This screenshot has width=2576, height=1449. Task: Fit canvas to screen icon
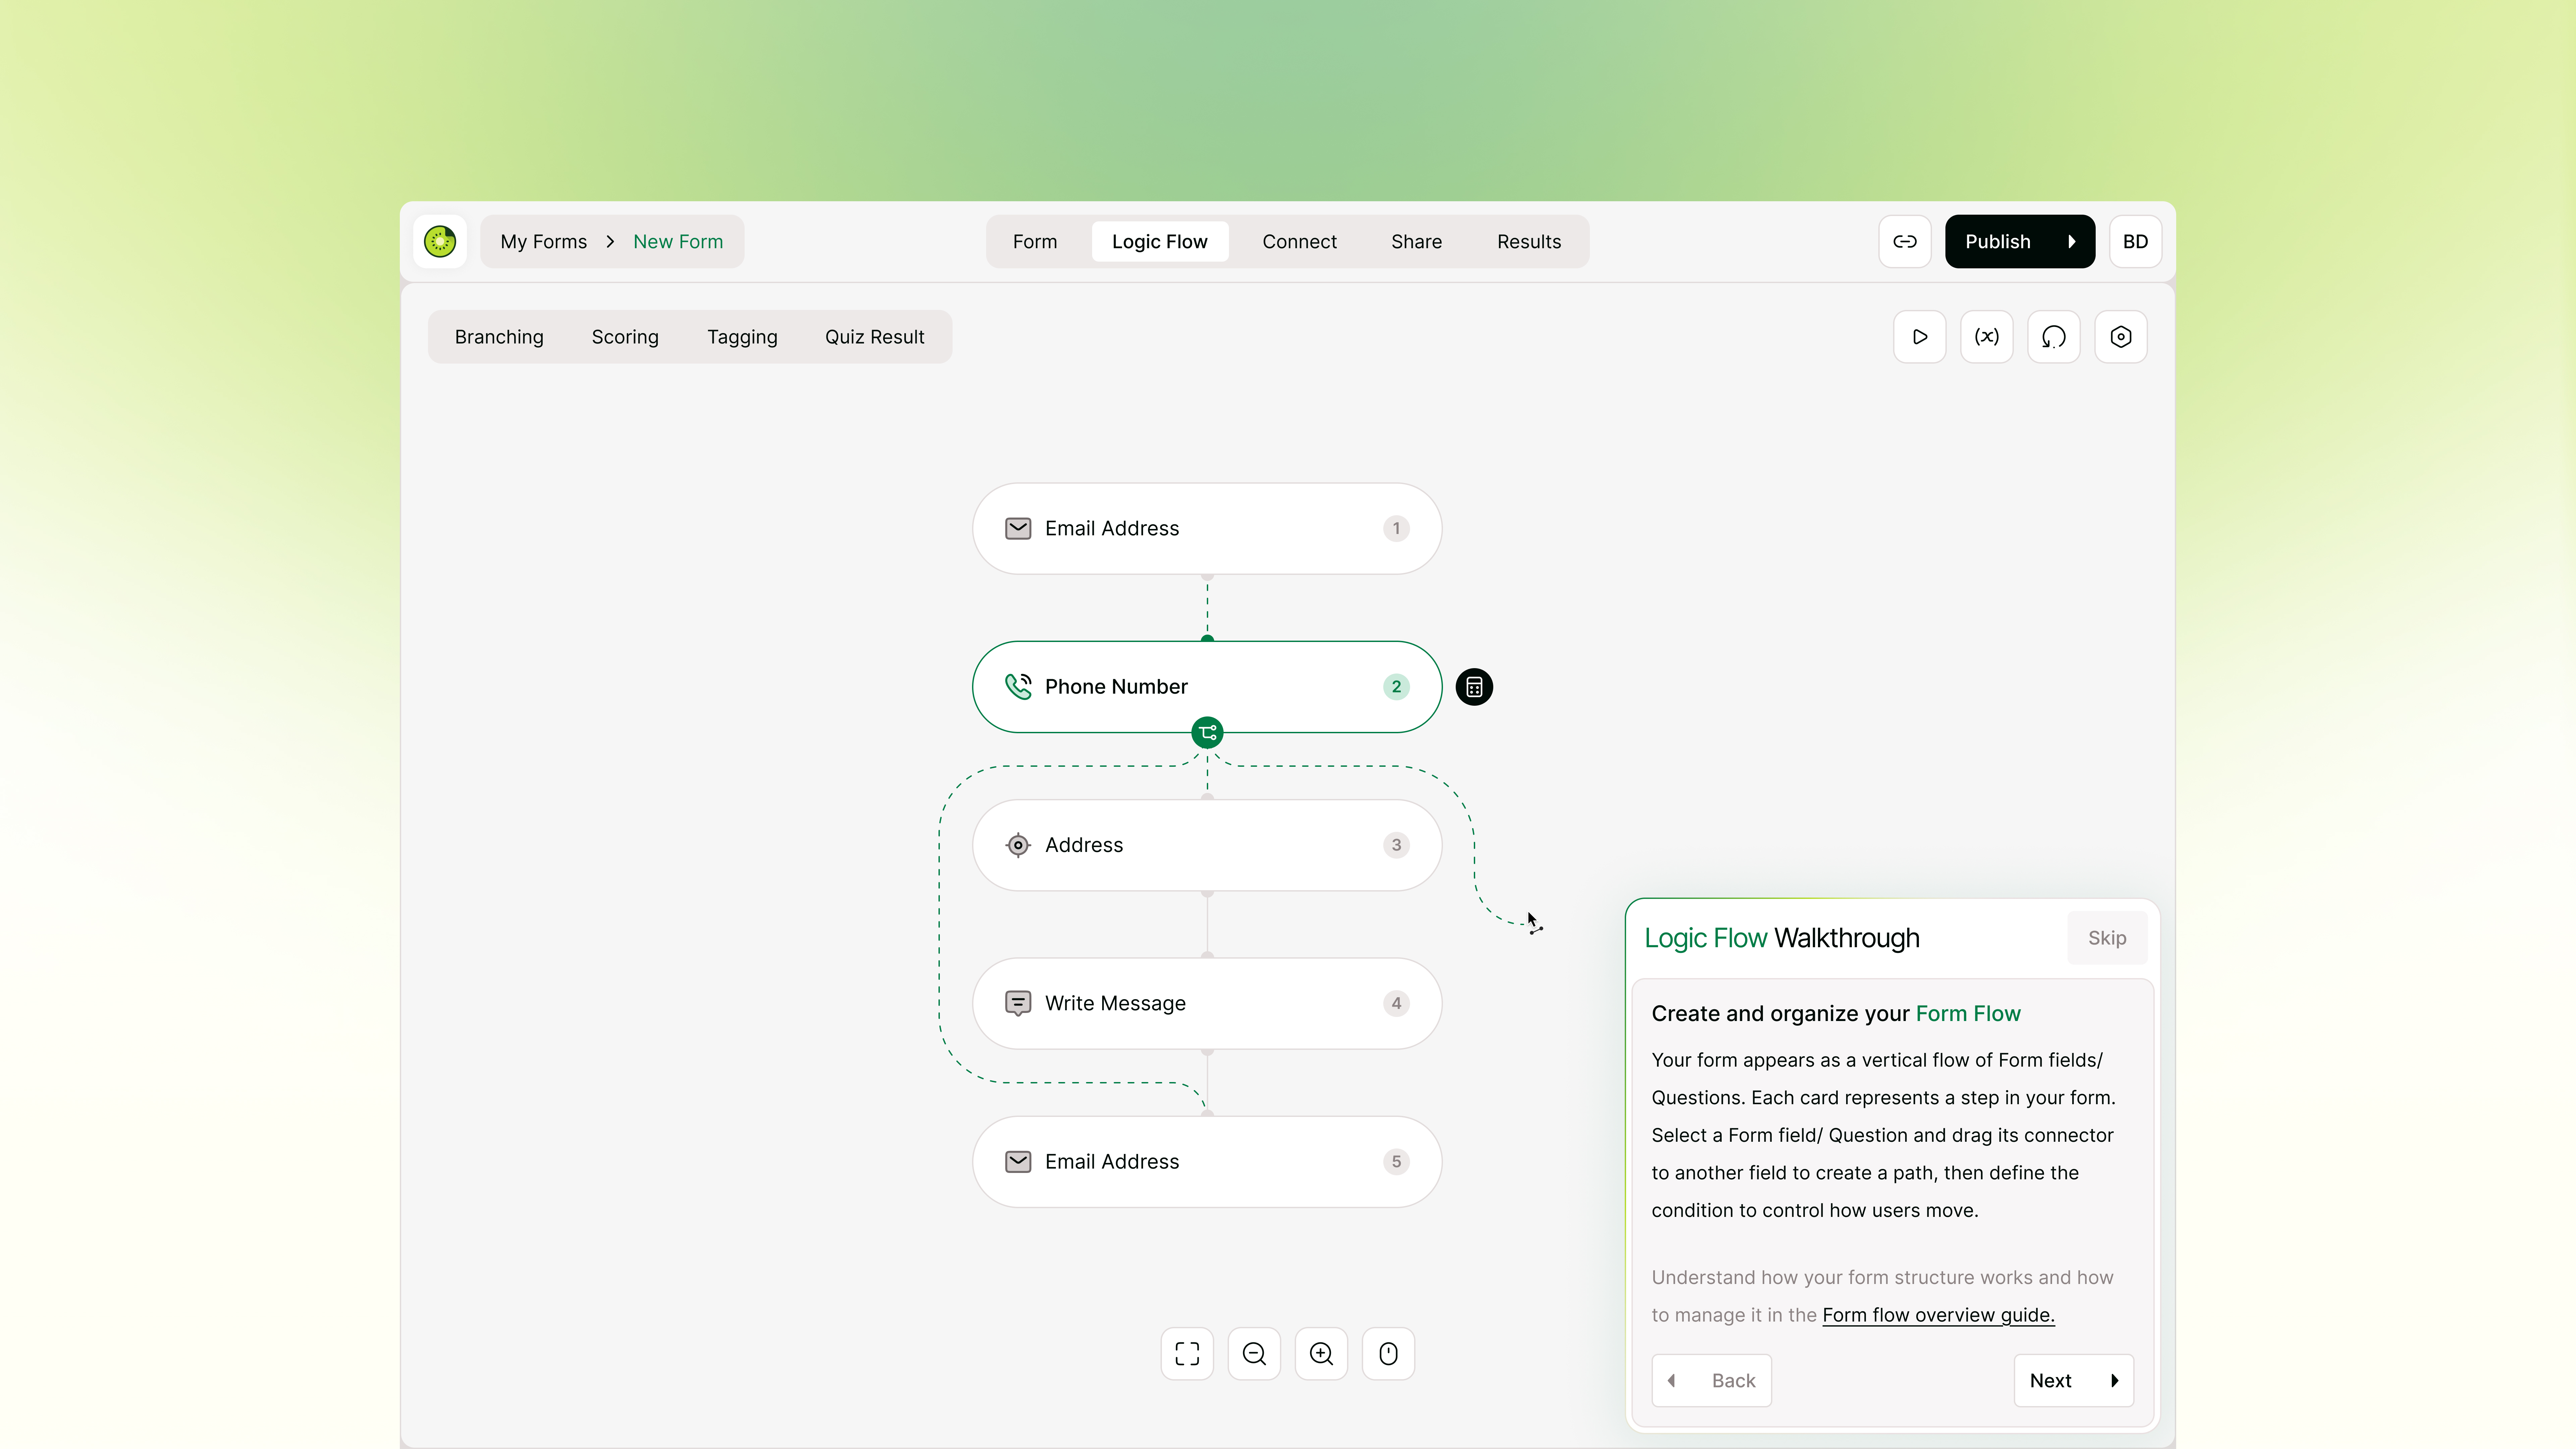[x=1187, y=1354]
